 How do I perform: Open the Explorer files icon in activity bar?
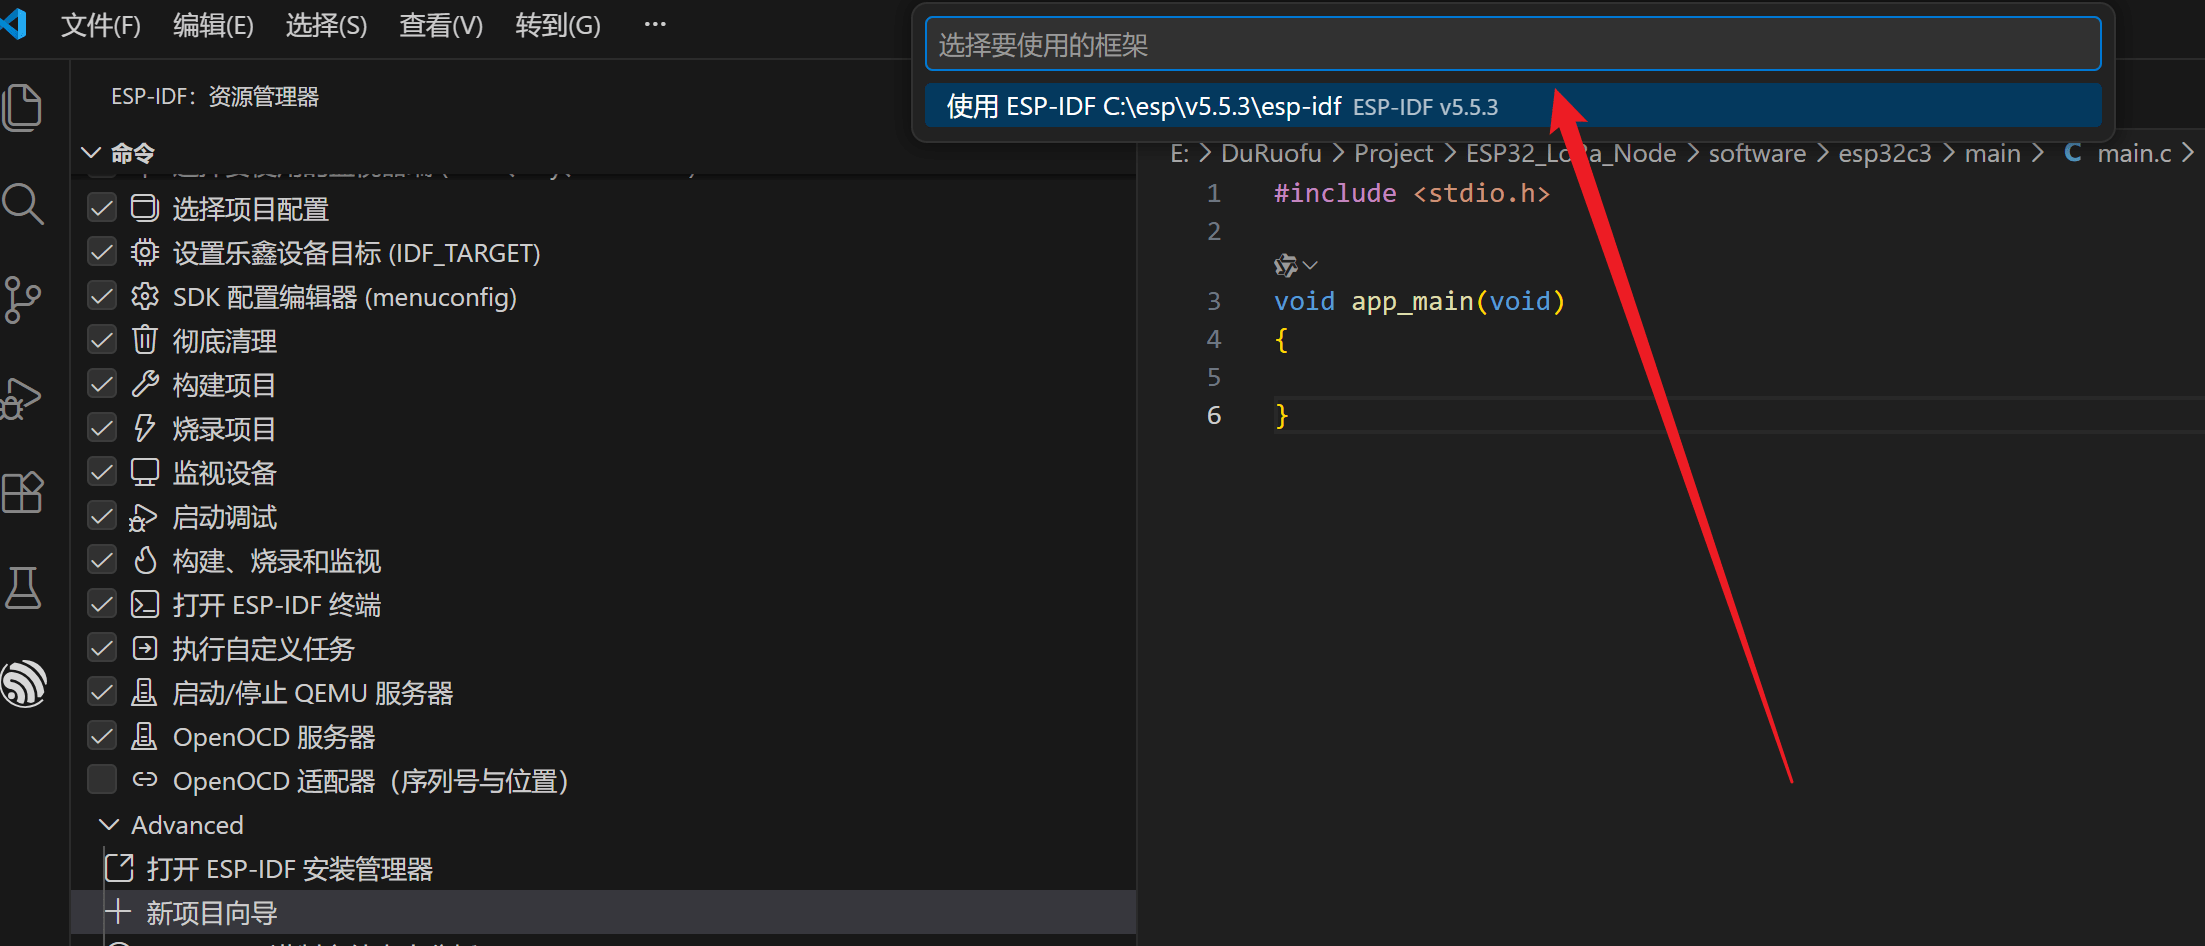(23, 108)
